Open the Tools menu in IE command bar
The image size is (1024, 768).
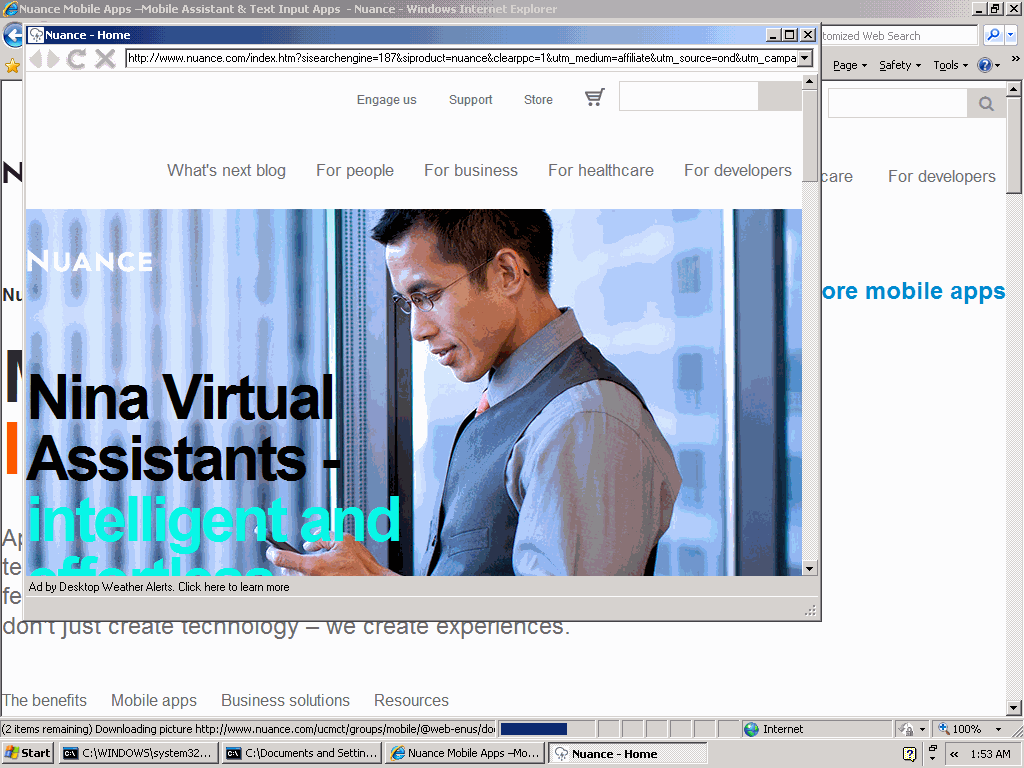(950, 65)
